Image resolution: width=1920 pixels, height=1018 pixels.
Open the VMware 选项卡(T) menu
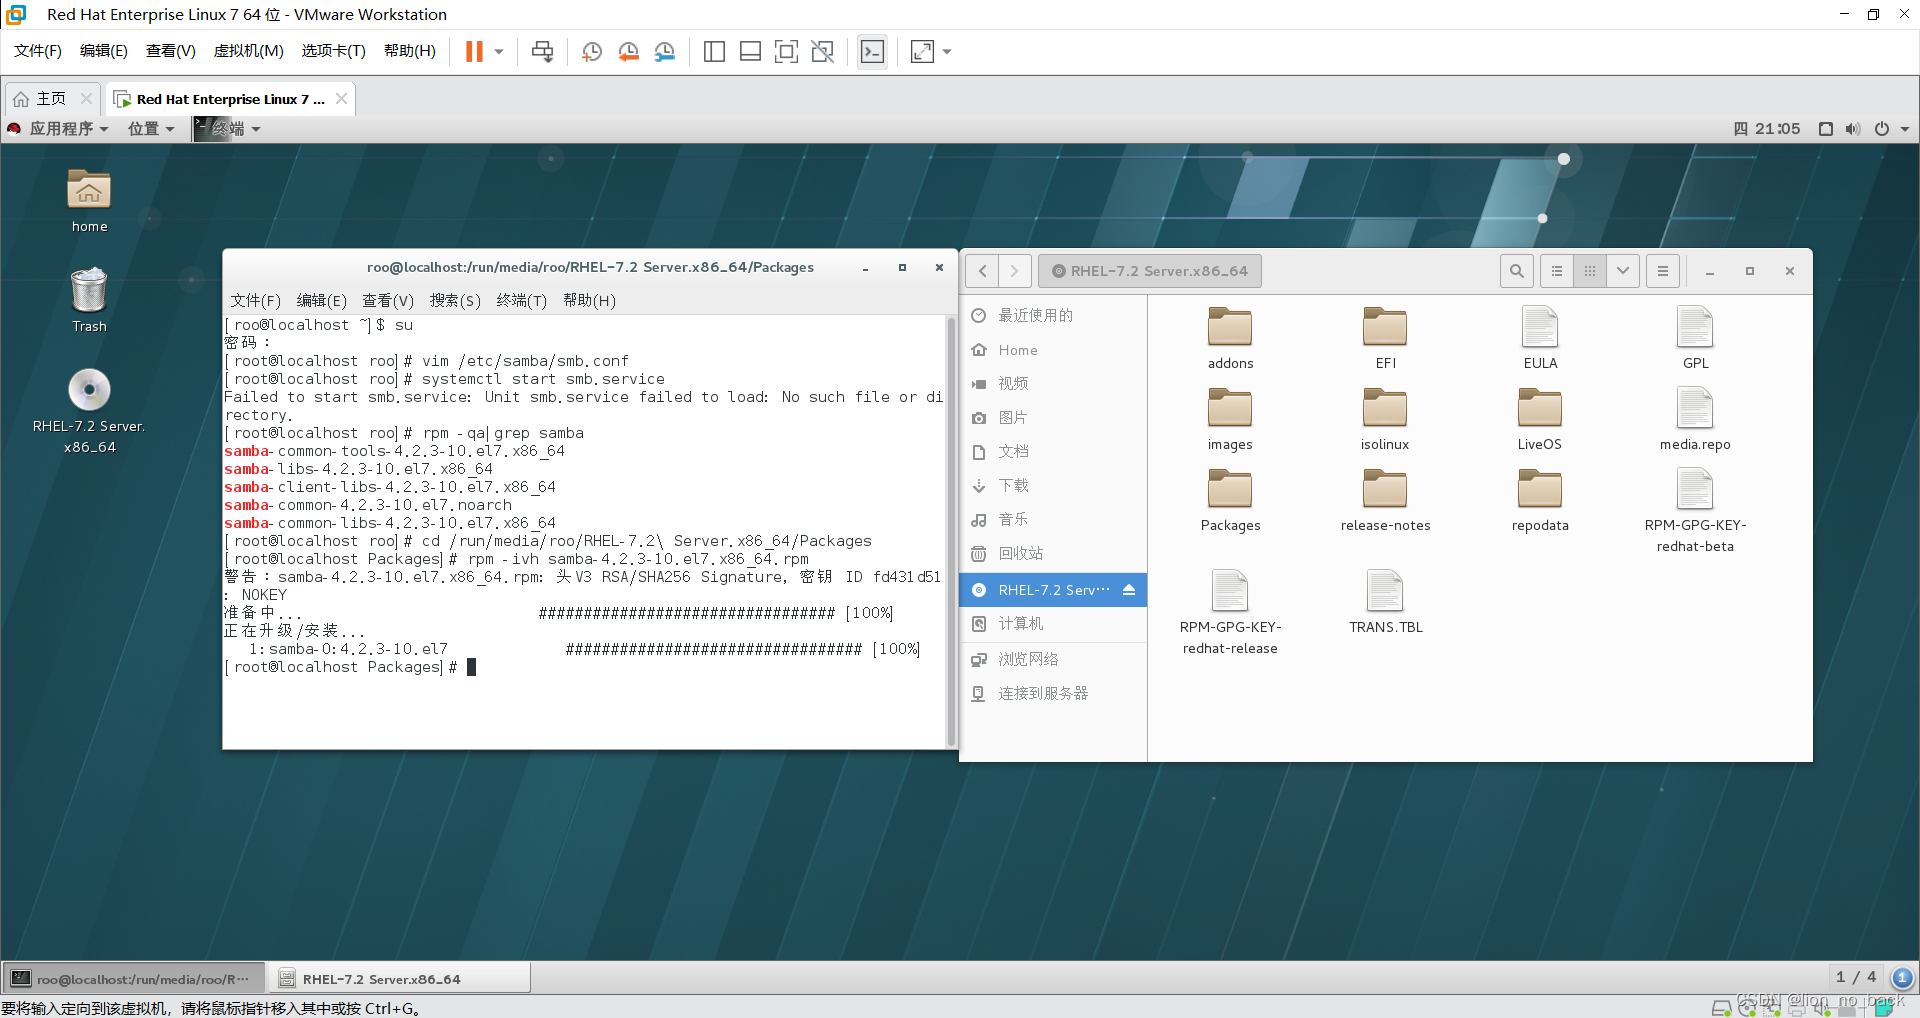pyautogui.click(x=333, y=51)
